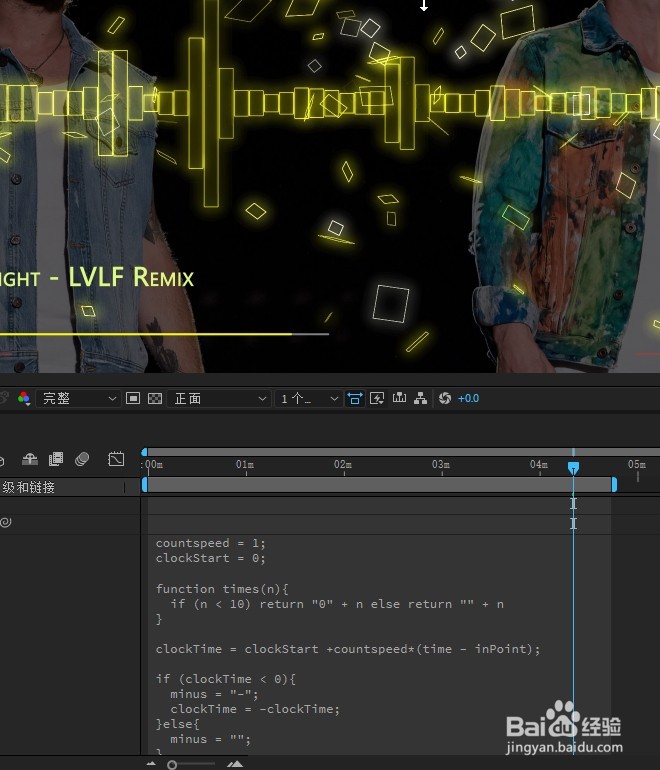The height and width of the screenshot is (770, 660).
Task: Click the 'clockTime = clockStart +countspeed' line
Action: tap(348, 649)
